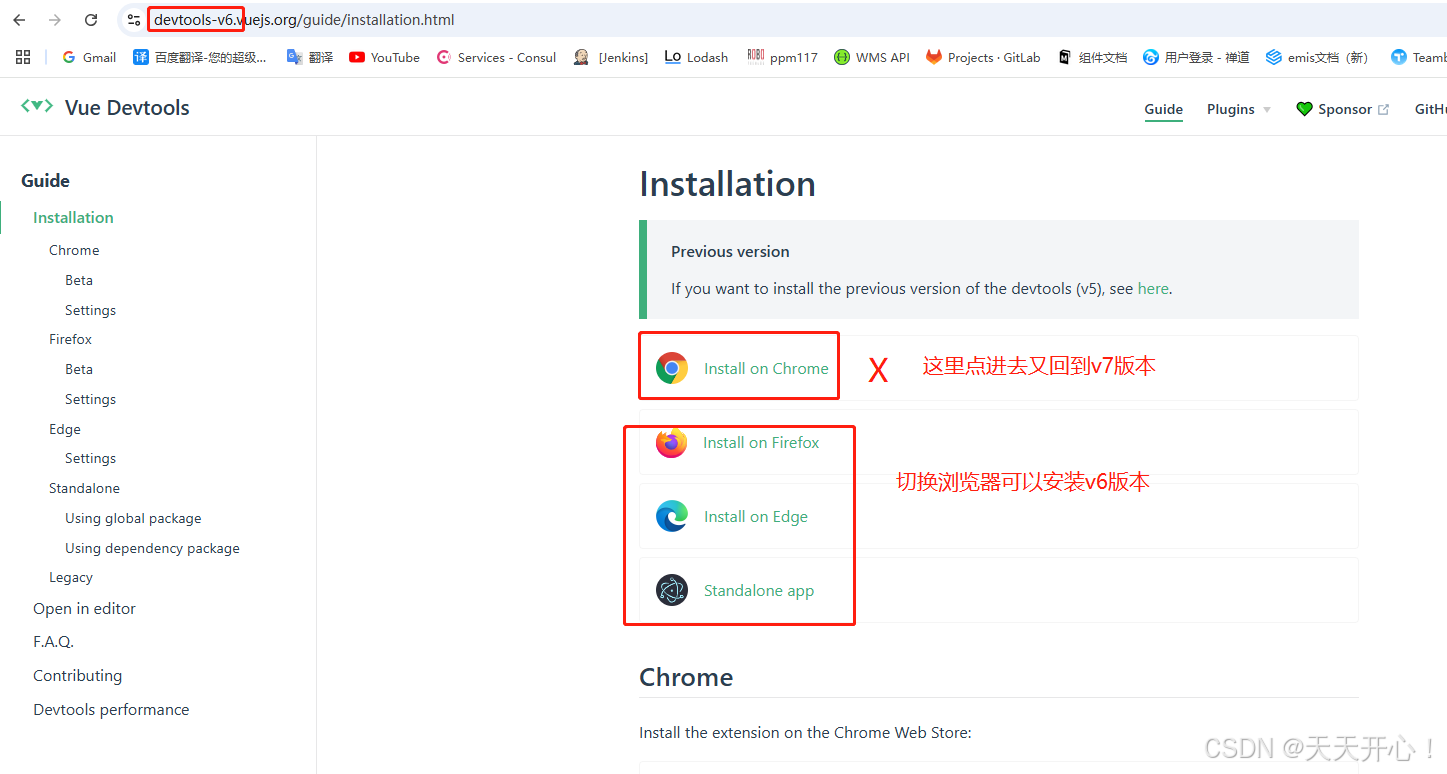Select Installation in sidebar
This screenshot has height=774, width=1447.
[x=73, y=217]
